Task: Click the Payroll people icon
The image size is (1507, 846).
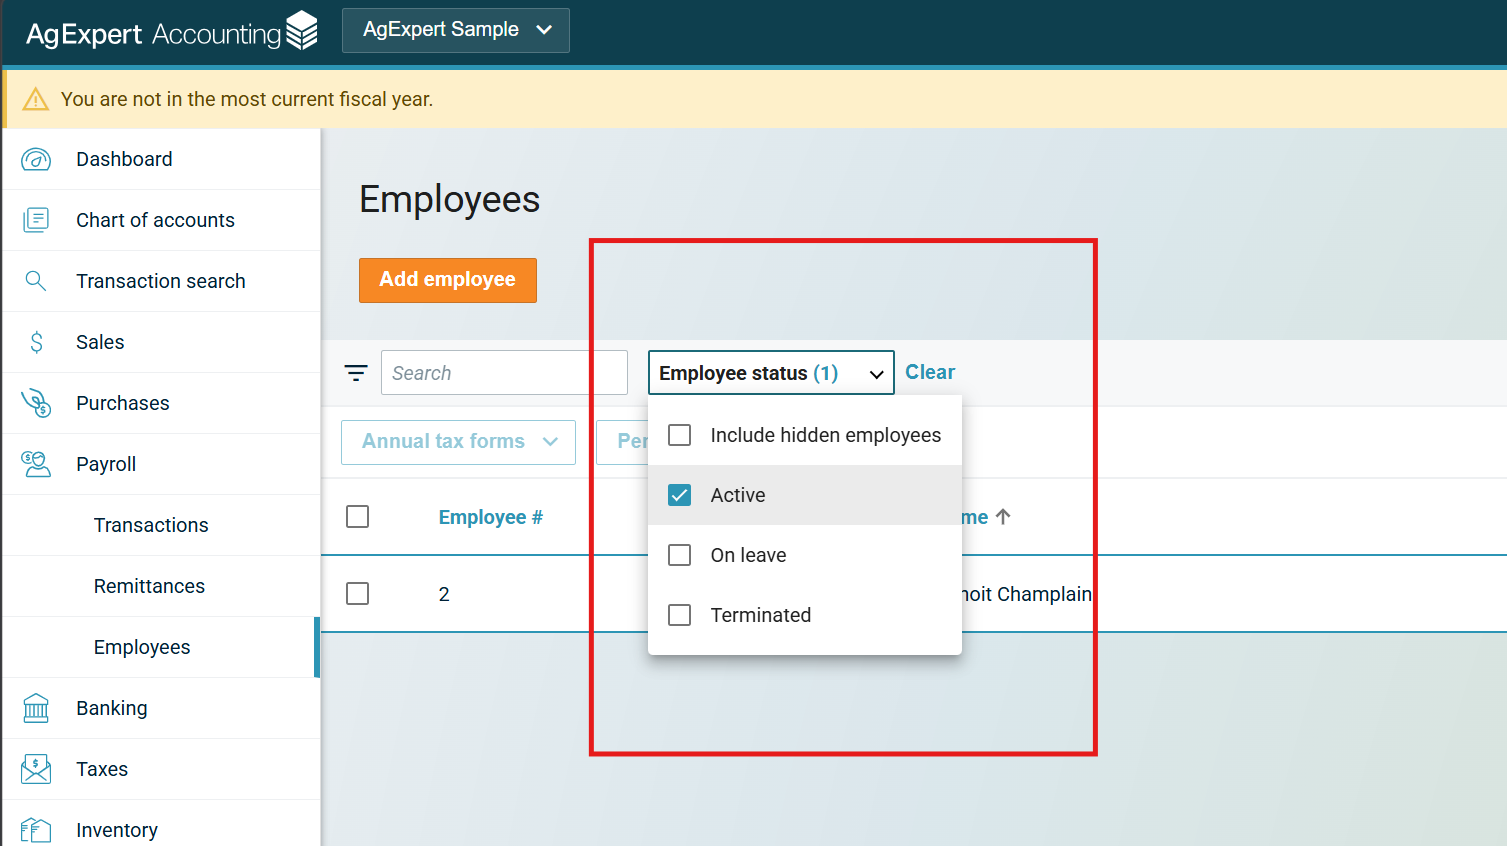Action: 36,464
